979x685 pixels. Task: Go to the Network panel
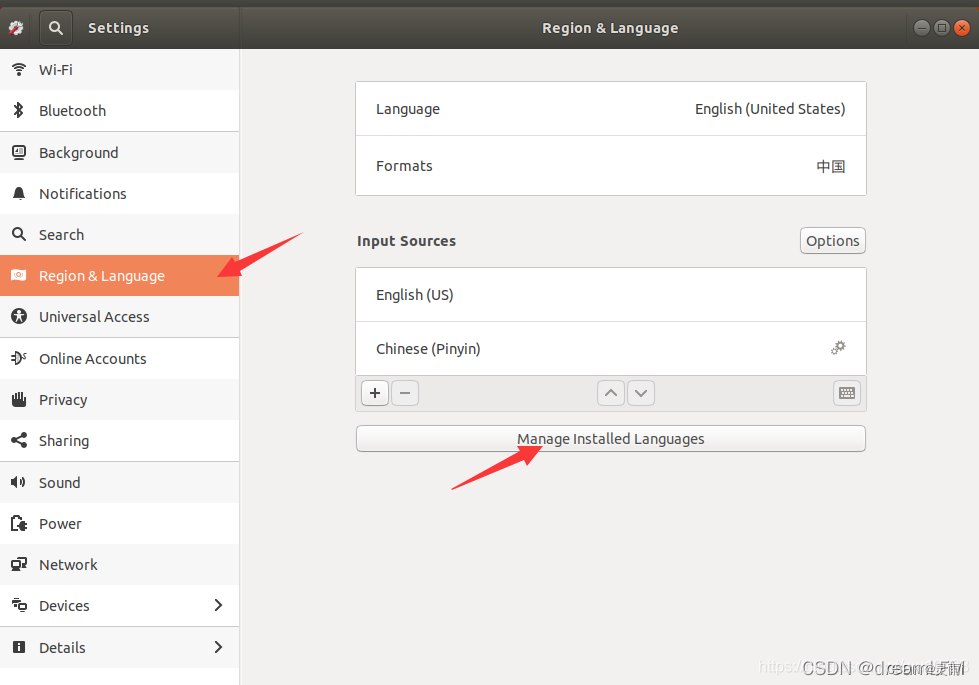119,564
